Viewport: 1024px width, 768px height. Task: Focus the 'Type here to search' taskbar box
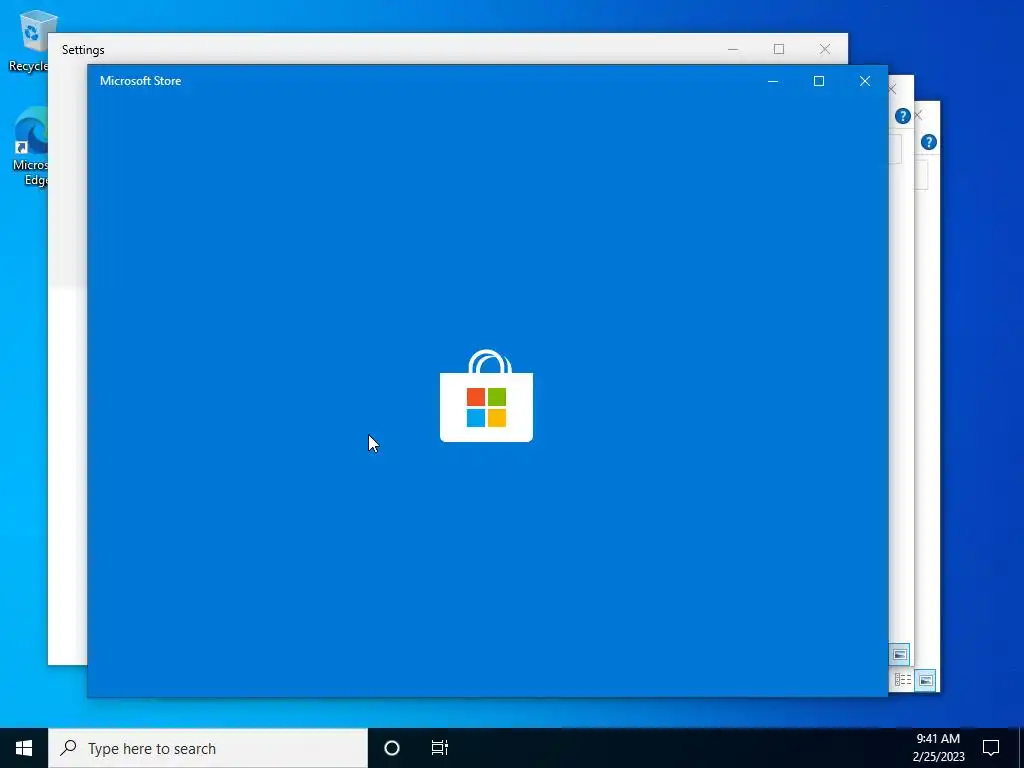pyautogui.click(x=208, y=748)
